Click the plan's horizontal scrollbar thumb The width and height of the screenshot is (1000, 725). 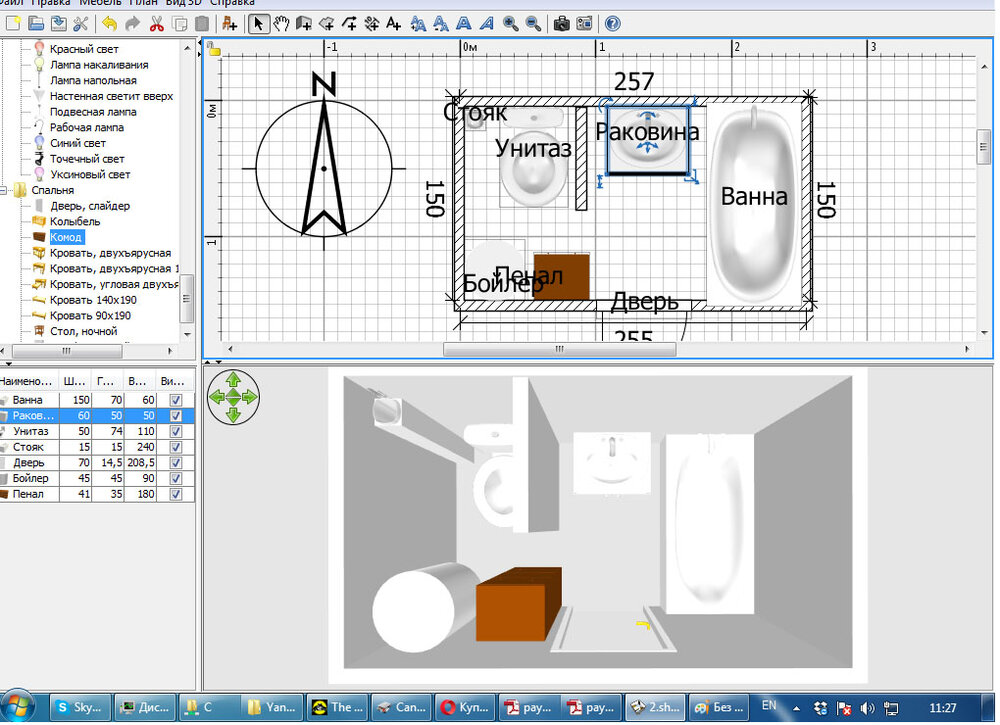pyautogui.click(x=559, y=349)
